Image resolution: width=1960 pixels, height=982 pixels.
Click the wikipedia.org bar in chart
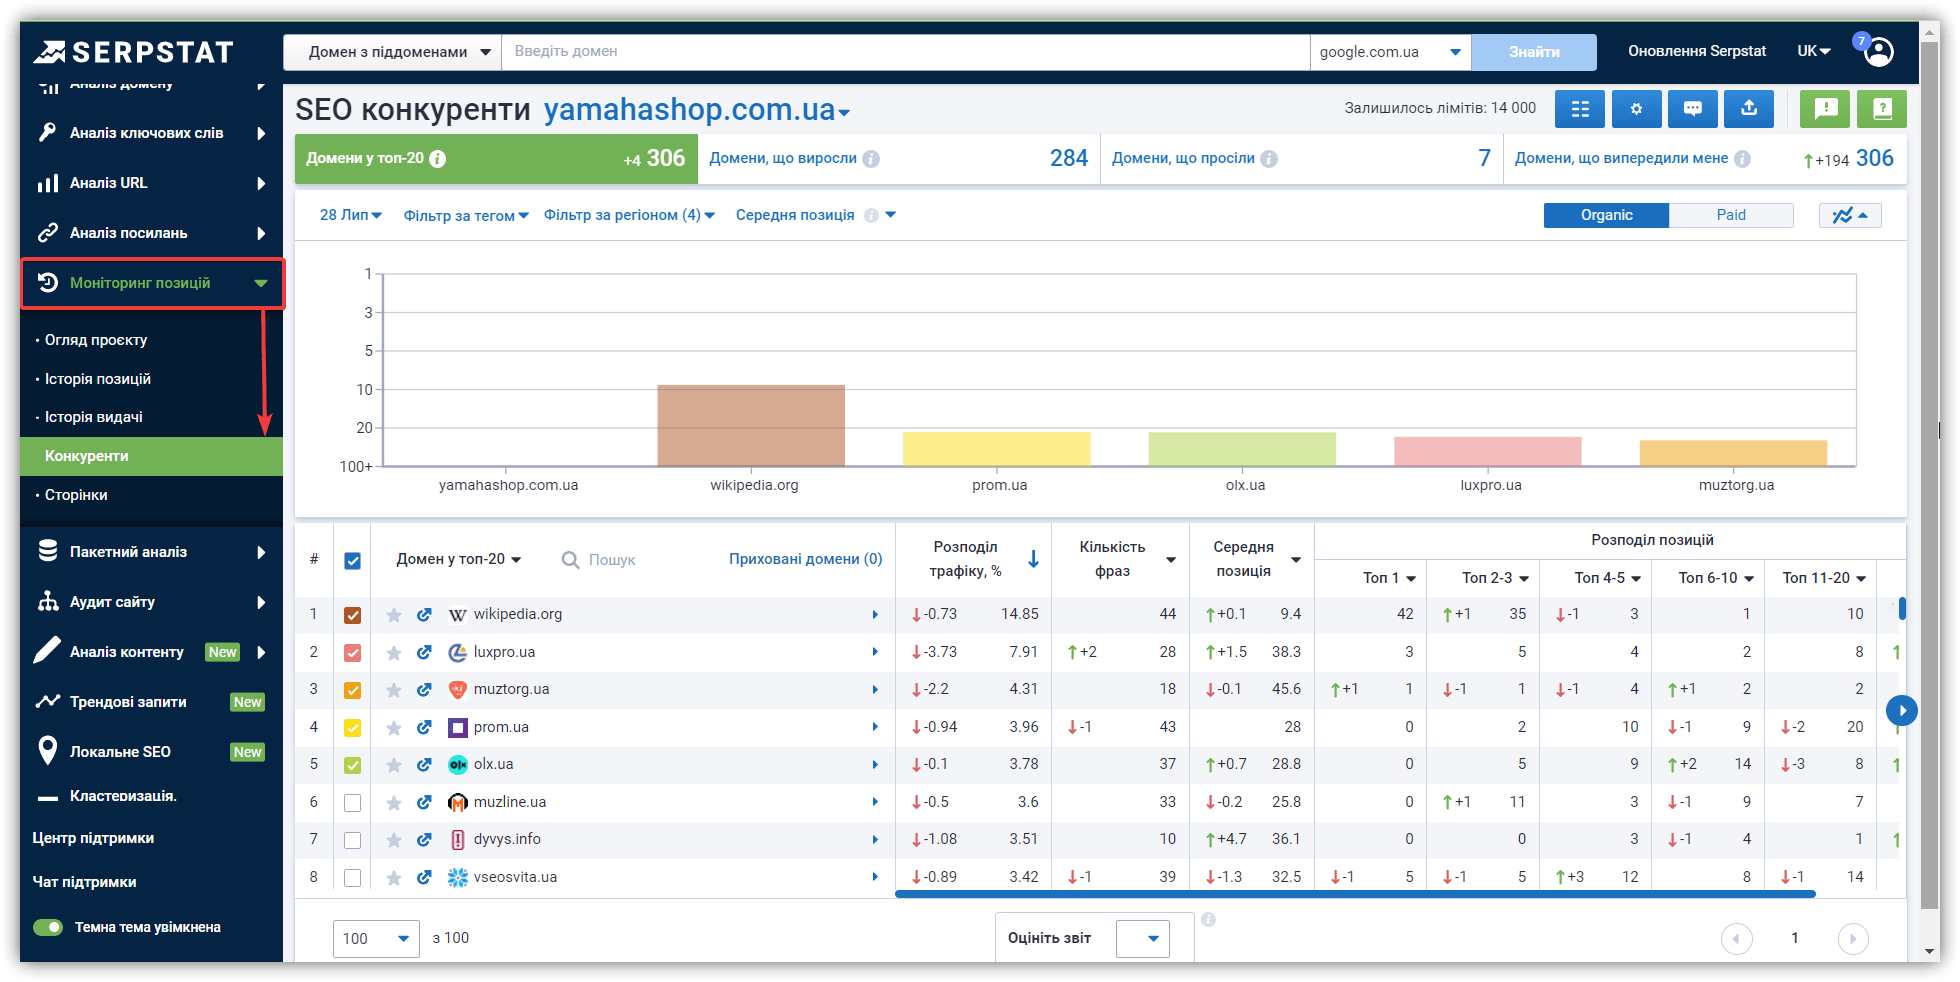[751, 426]
